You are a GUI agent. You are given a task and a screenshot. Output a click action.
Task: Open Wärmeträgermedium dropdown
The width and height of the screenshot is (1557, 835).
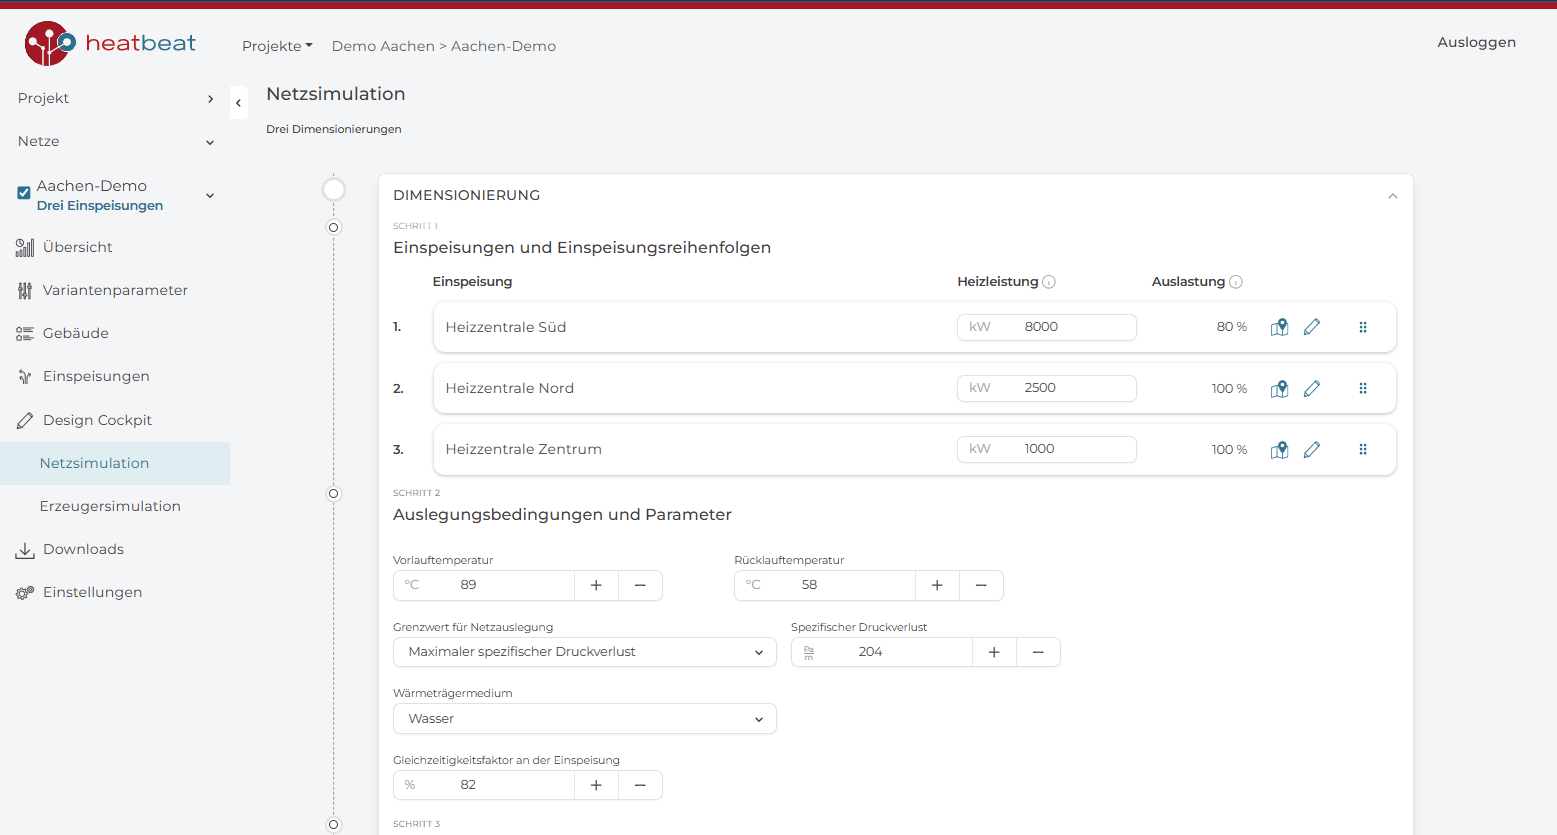(584, 719)
